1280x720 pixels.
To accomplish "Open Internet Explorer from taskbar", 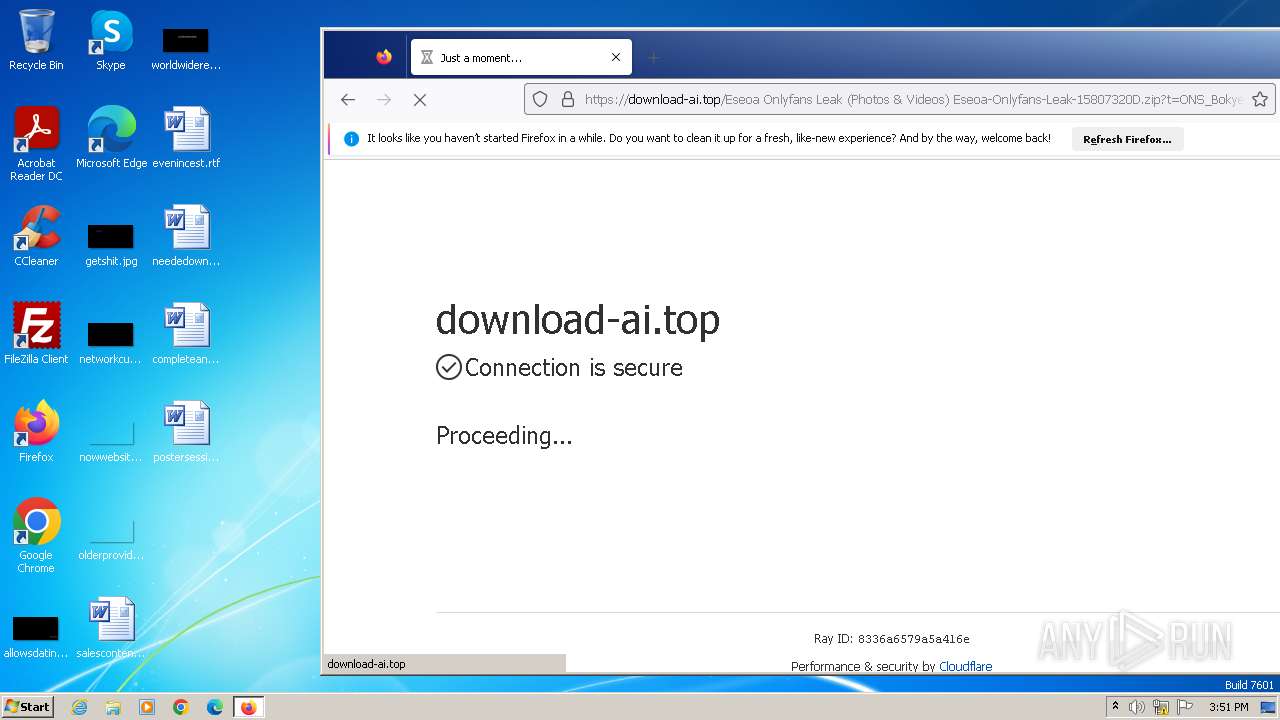I will (x=79, y=707).
